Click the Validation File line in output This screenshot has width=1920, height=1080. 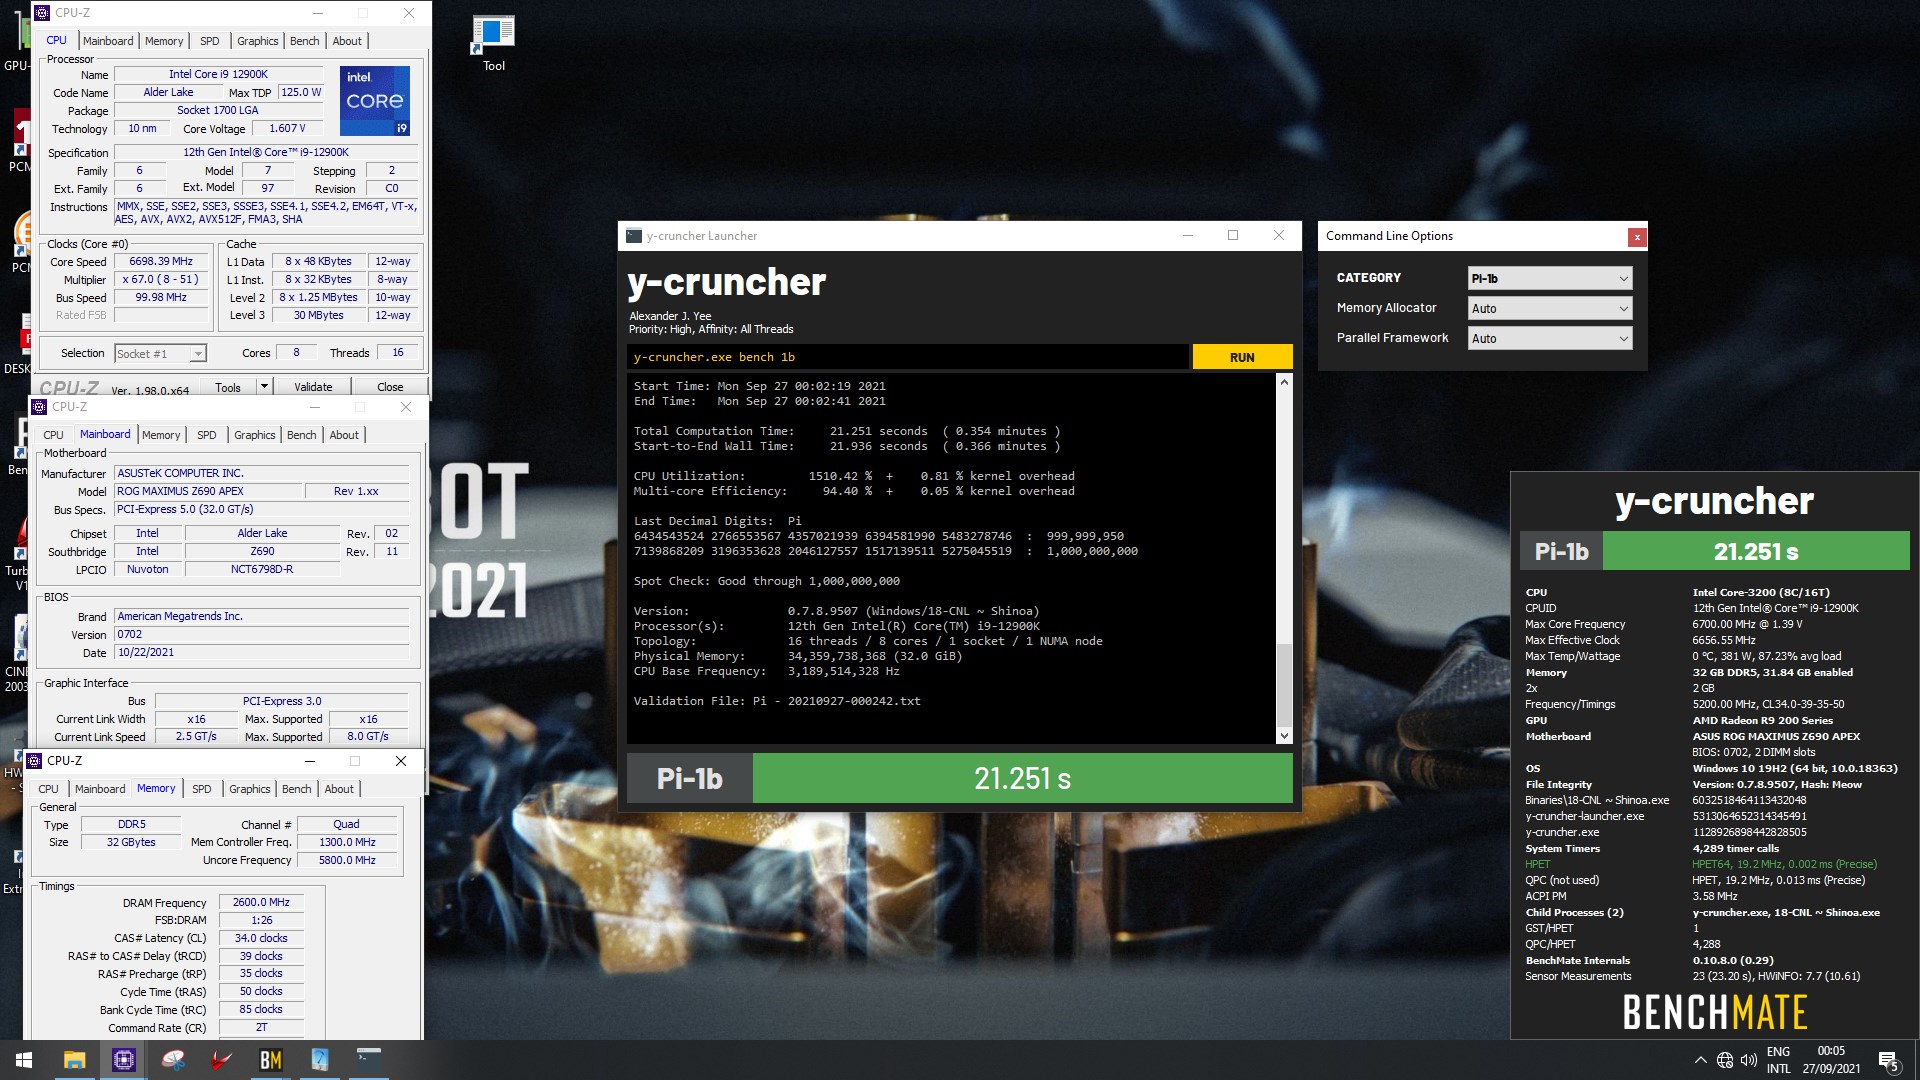click(x=777, y=701)
